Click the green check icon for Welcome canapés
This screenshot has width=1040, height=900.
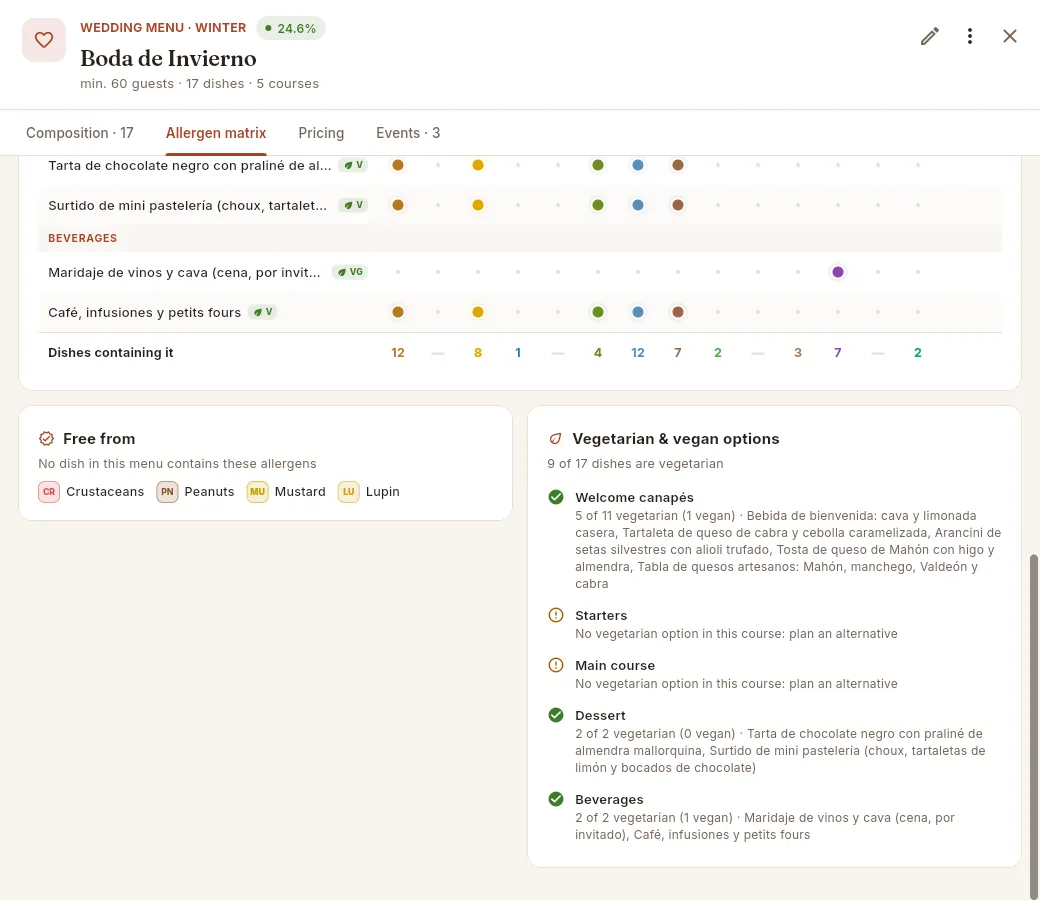pyautogui.click(x=556, y=497)
